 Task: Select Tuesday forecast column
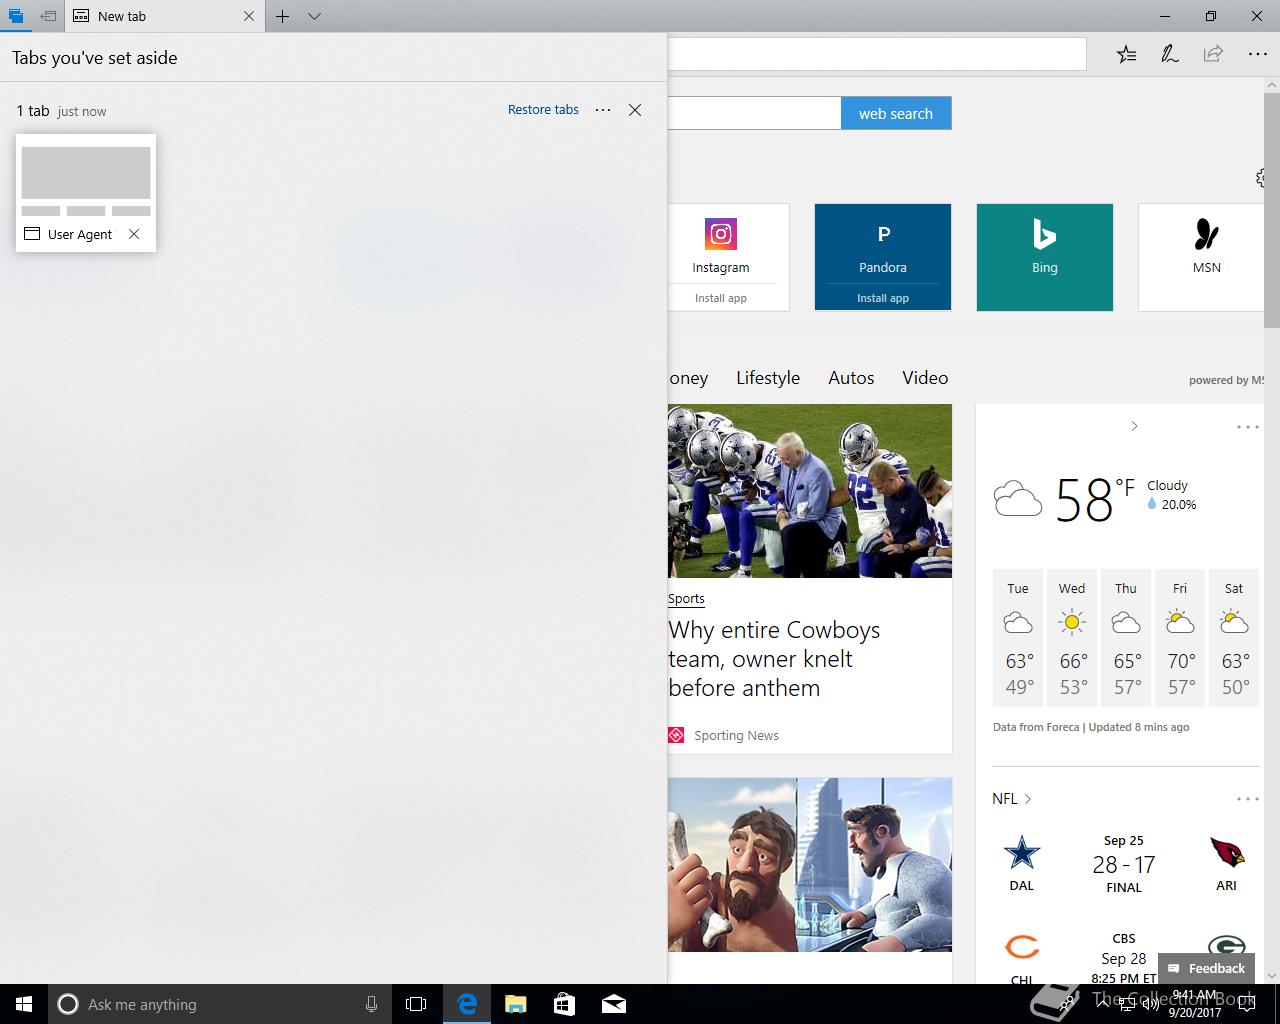click(x=1018, y=638)
